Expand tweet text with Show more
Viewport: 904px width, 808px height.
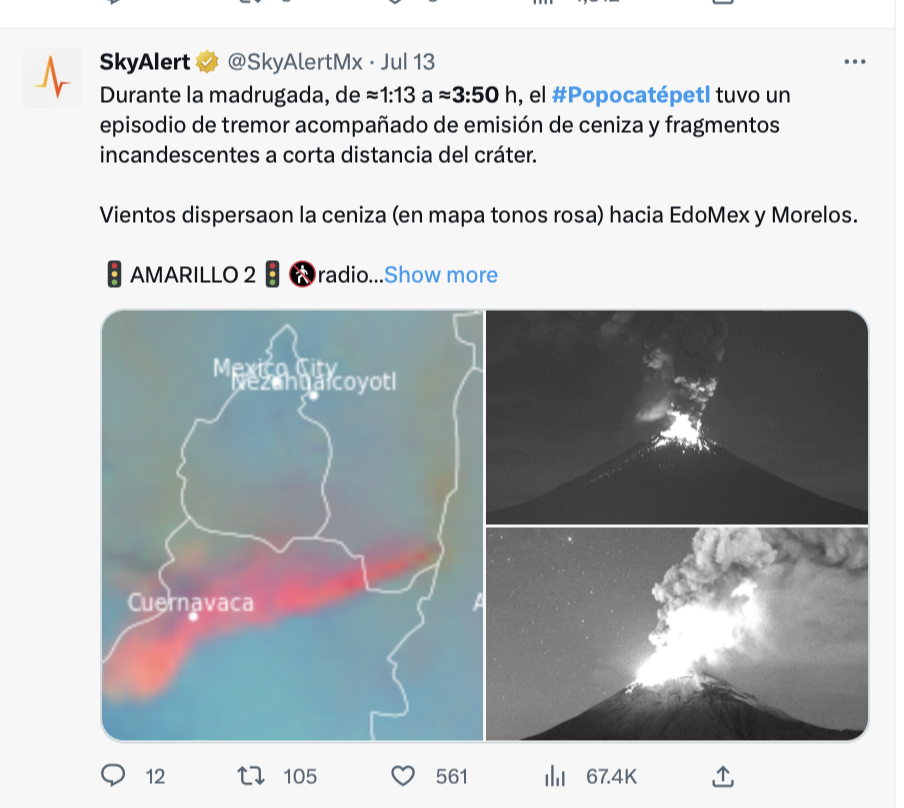coord(440,275)
